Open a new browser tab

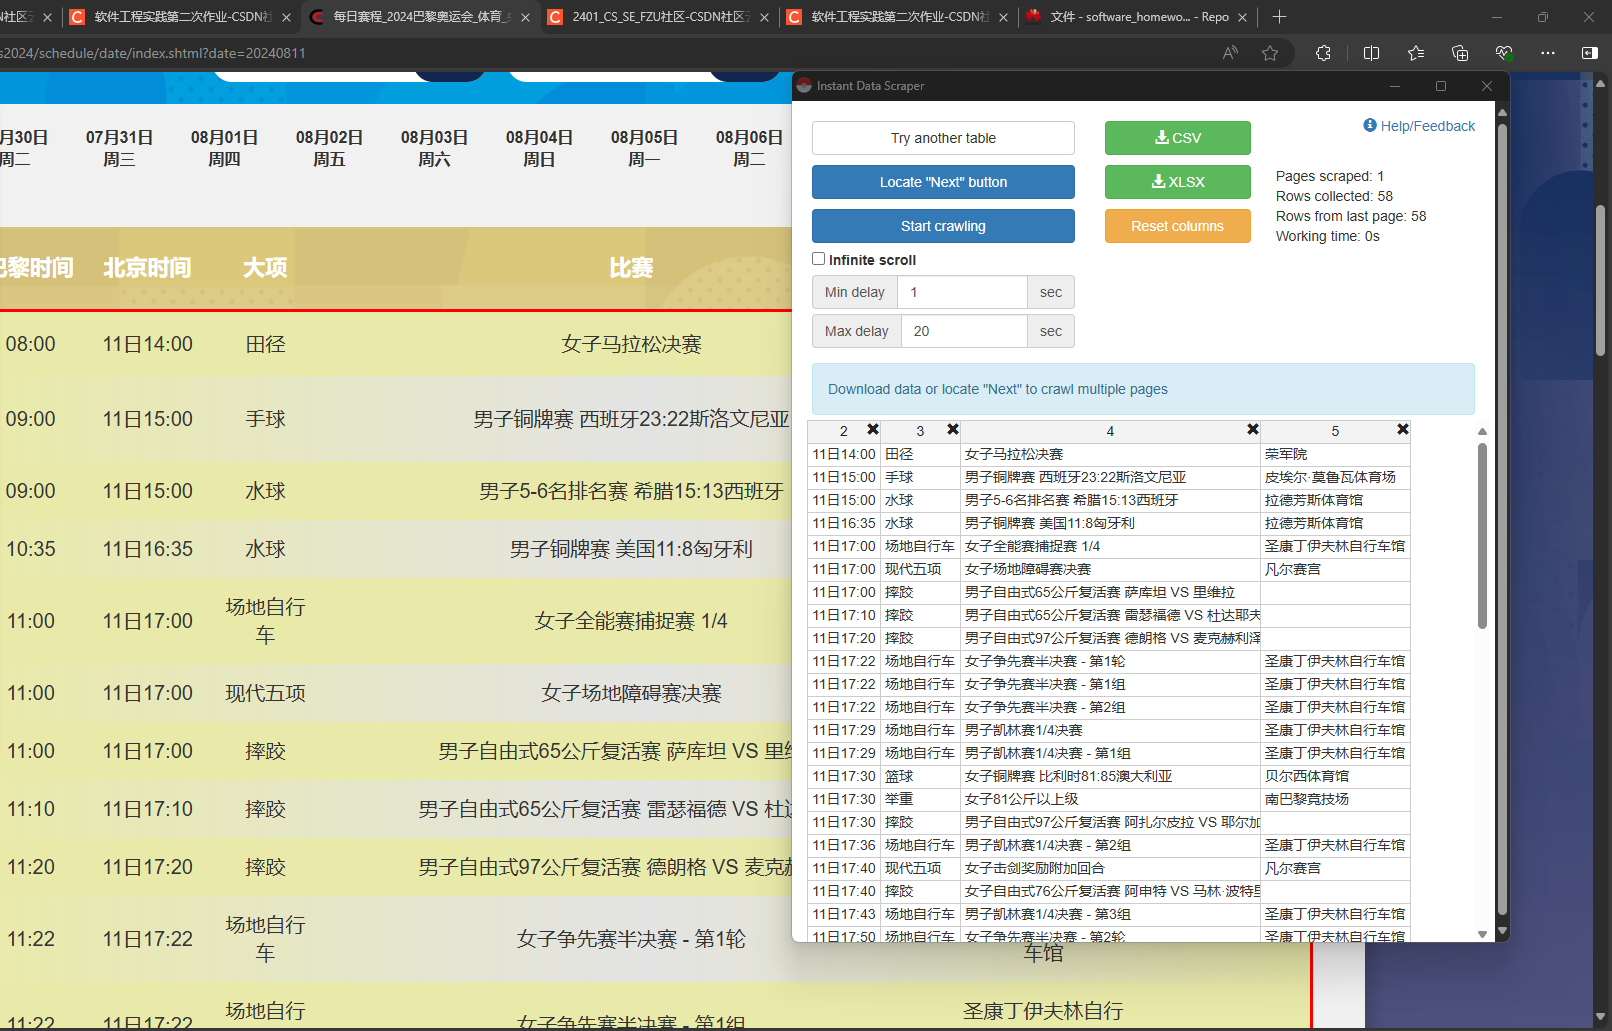click(x=1279, y=17)
